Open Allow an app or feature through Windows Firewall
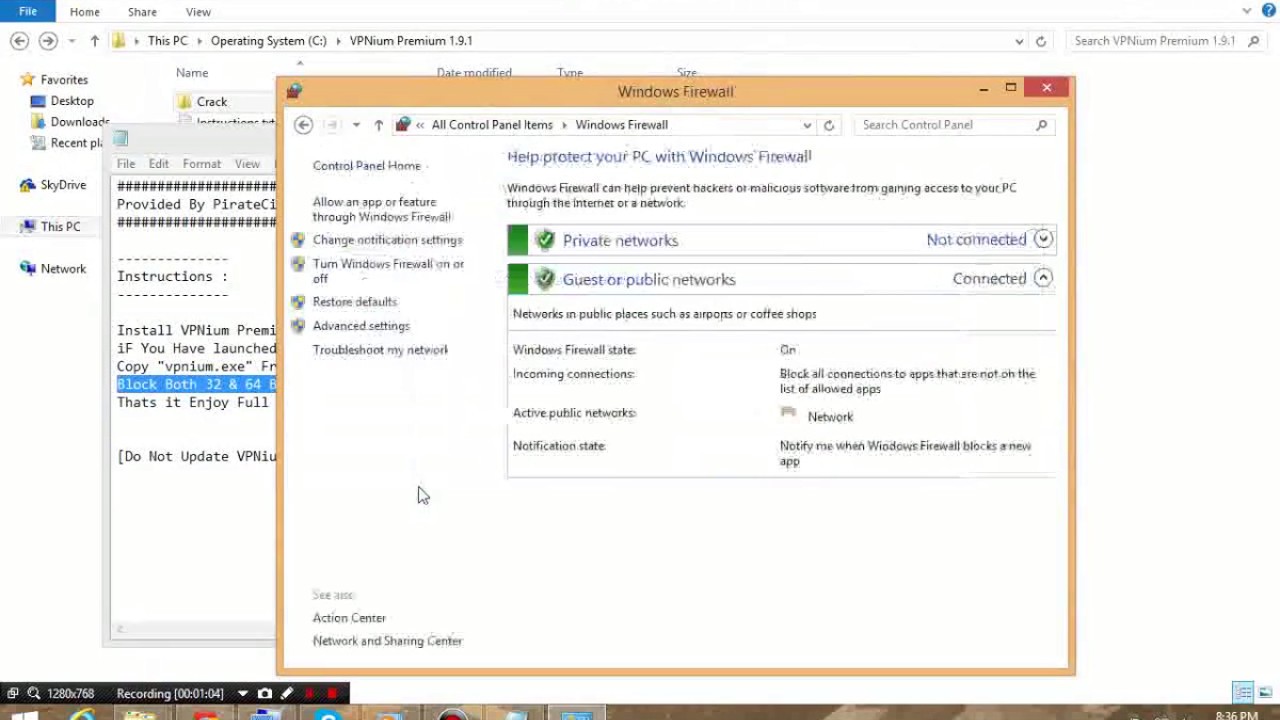Image resolution: width=1280 pixels, height=720 pixels. (x=382, y=209)
